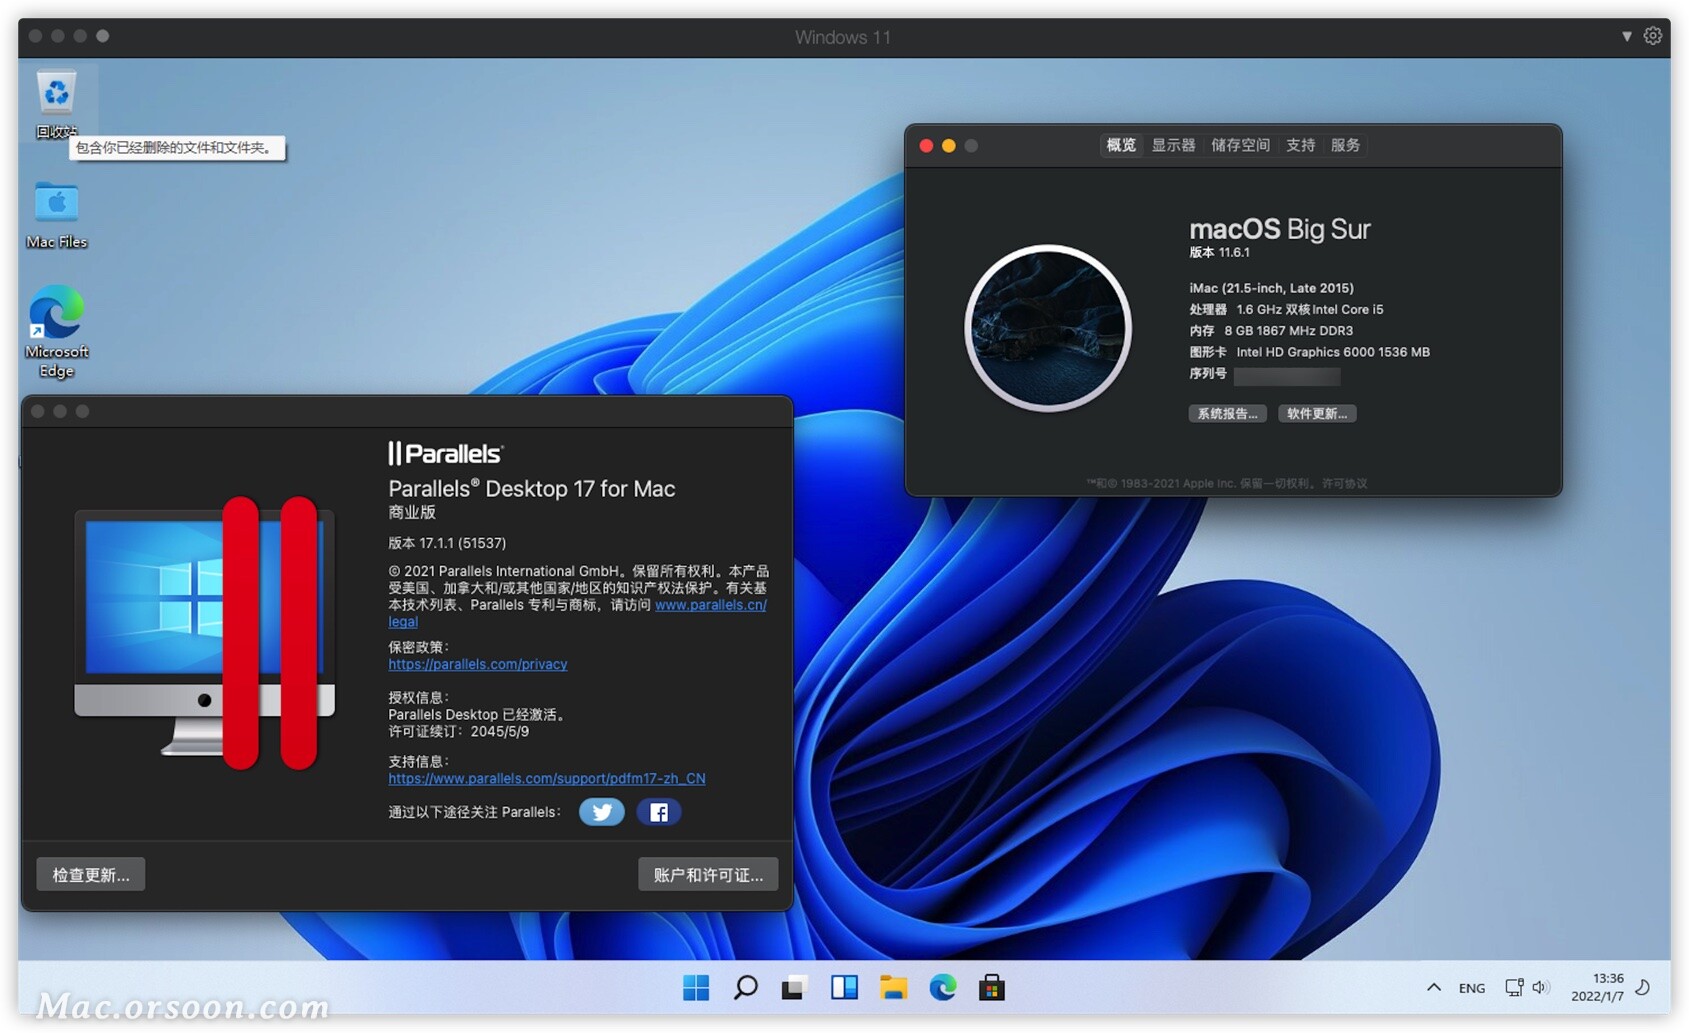Open VM settings gear in title bar
This screenshot has height=1033, width=1689.
point(1653,36)
